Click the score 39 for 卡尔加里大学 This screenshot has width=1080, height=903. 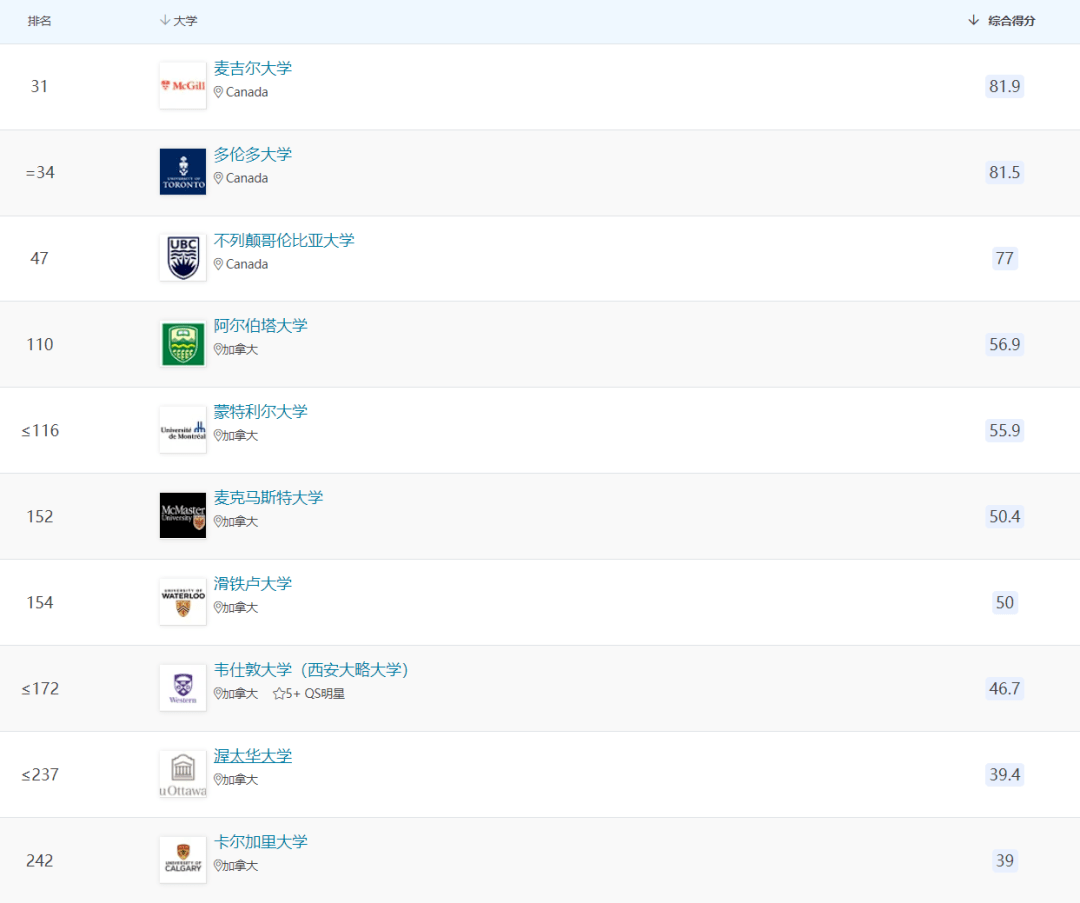[x=1004, y=861]
